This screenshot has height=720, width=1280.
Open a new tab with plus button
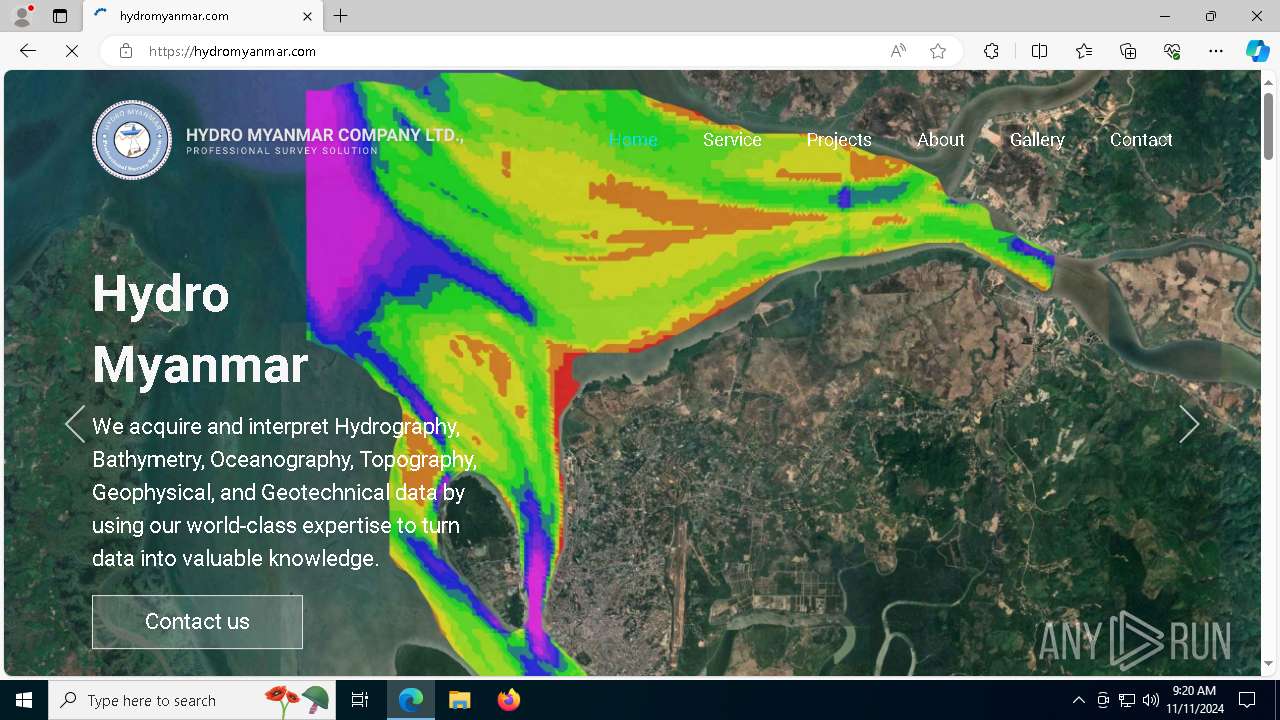pos(341,16)
